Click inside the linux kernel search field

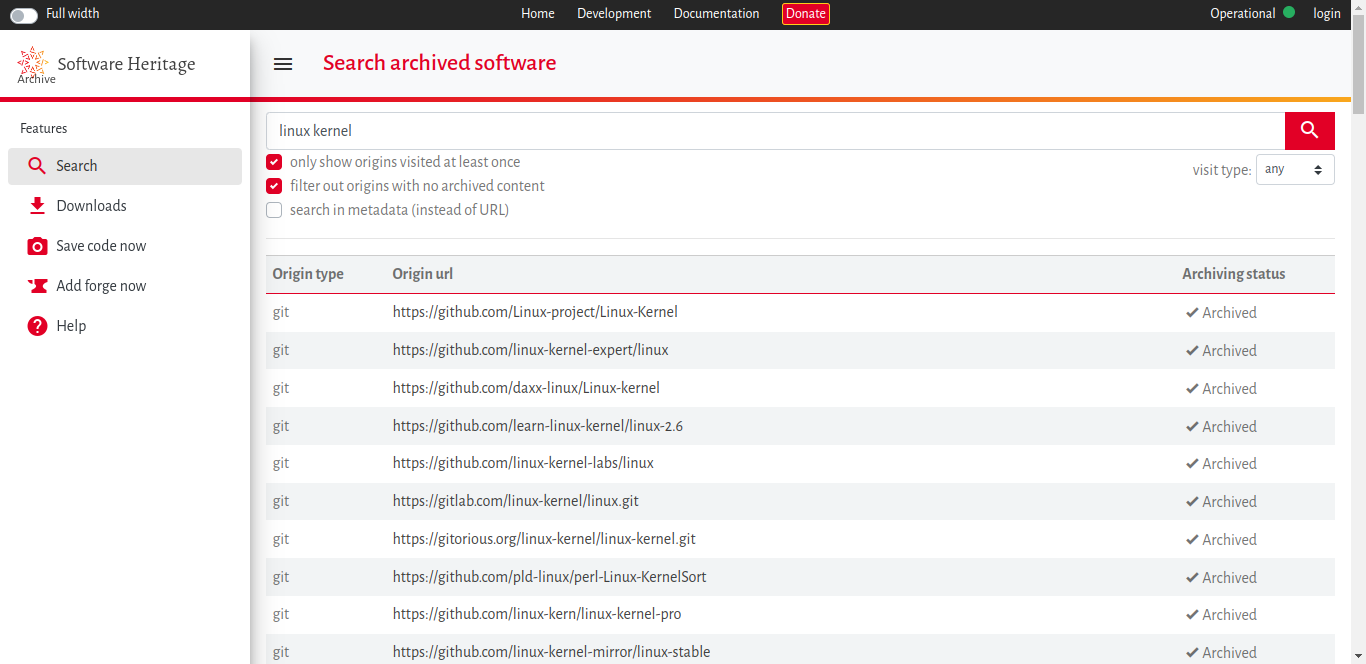(775, 131)
